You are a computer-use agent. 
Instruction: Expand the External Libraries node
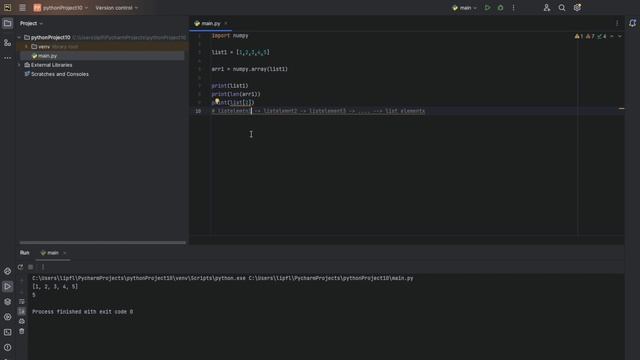tap(19, 65)
